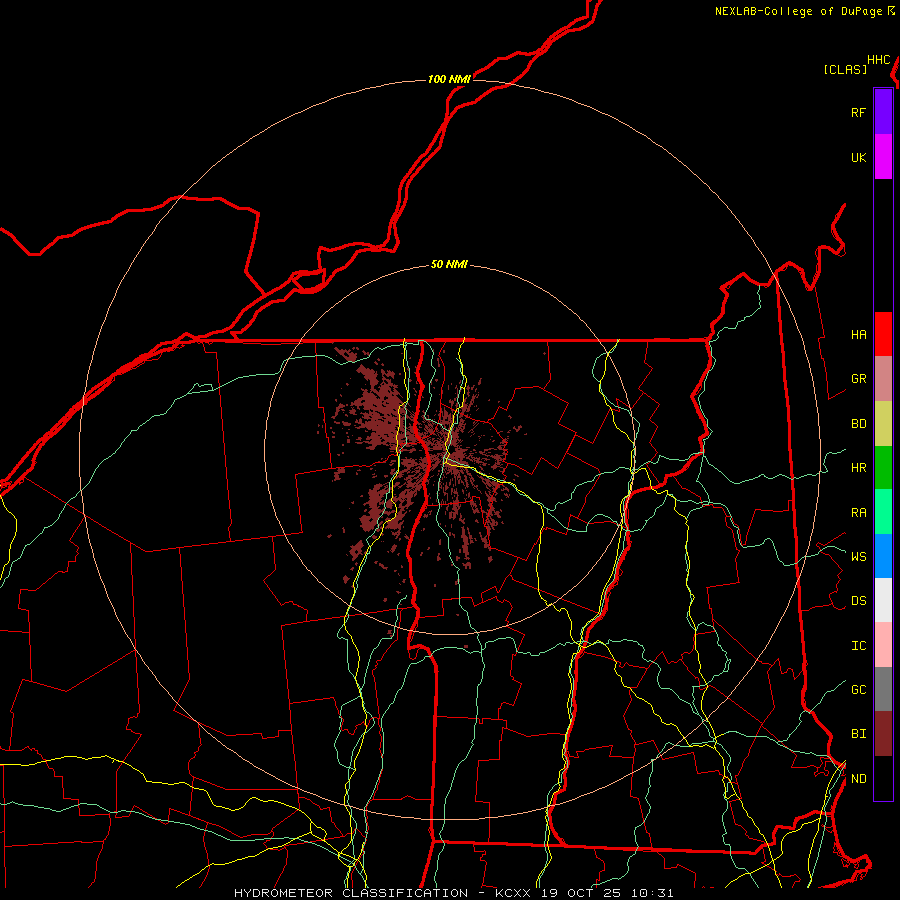Screen dimensions: 900x900
Task: Click the RA legend label
Action: click(858, 513)
